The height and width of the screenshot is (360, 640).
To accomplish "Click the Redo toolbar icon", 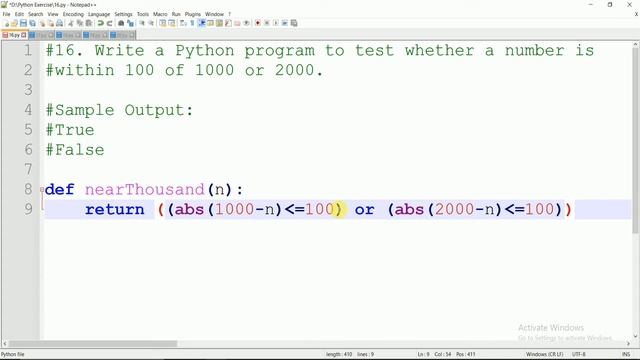I will click(x=109, y=23).
